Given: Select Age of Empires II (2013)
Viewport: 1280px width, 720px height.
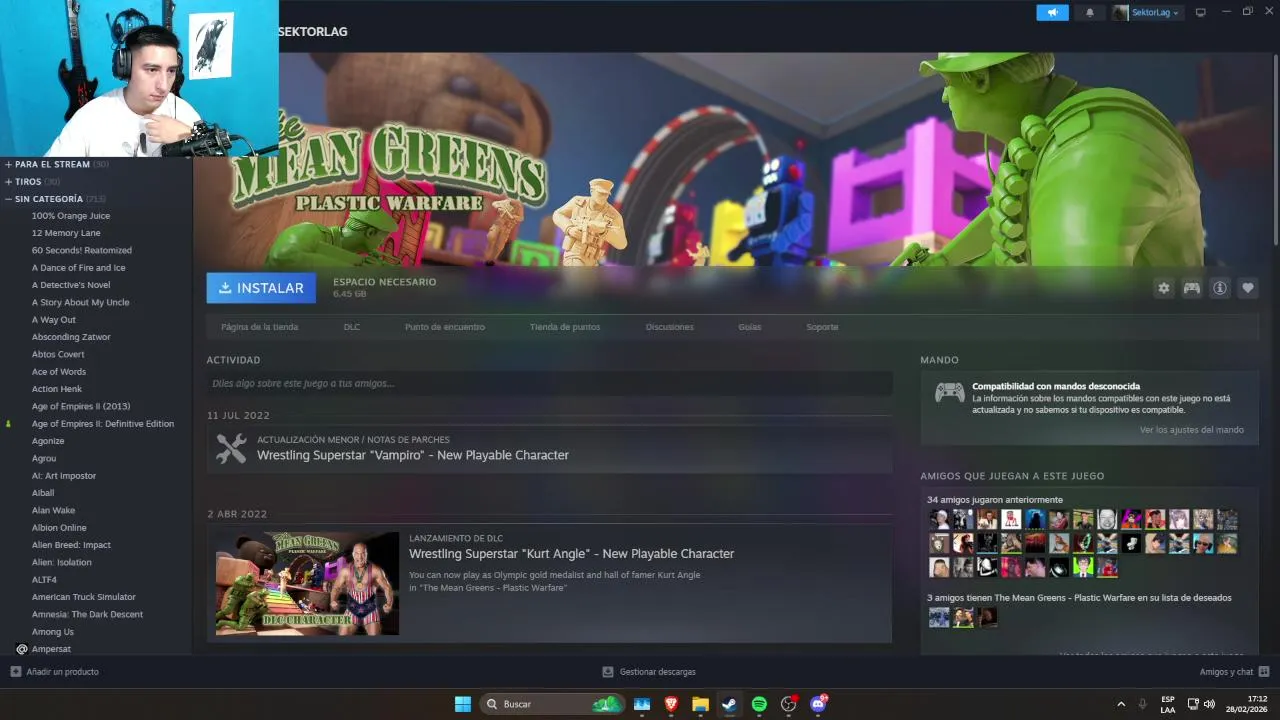Looking at the screenshot, I should (x=81, y=406).
